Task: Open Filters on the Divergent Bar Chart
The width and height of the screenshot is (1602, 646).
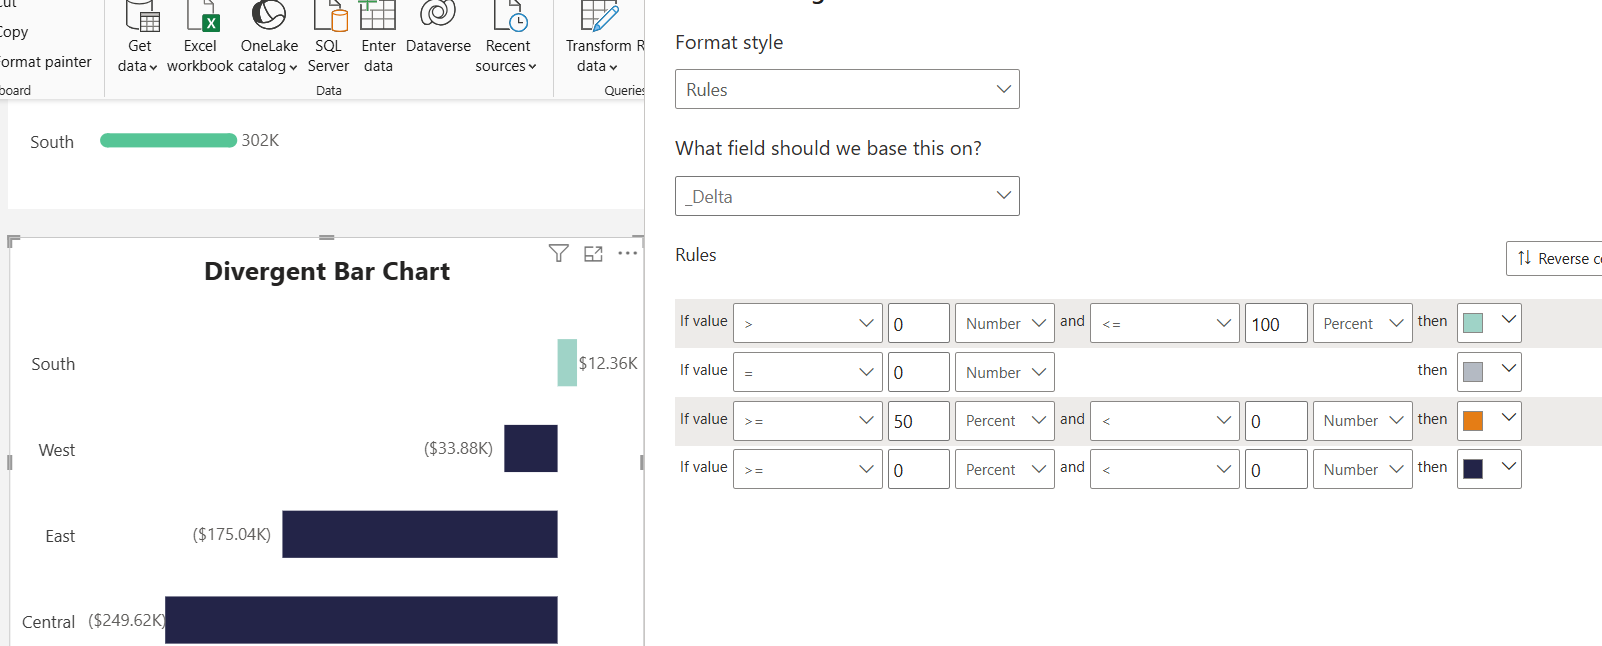Action: 559,253
